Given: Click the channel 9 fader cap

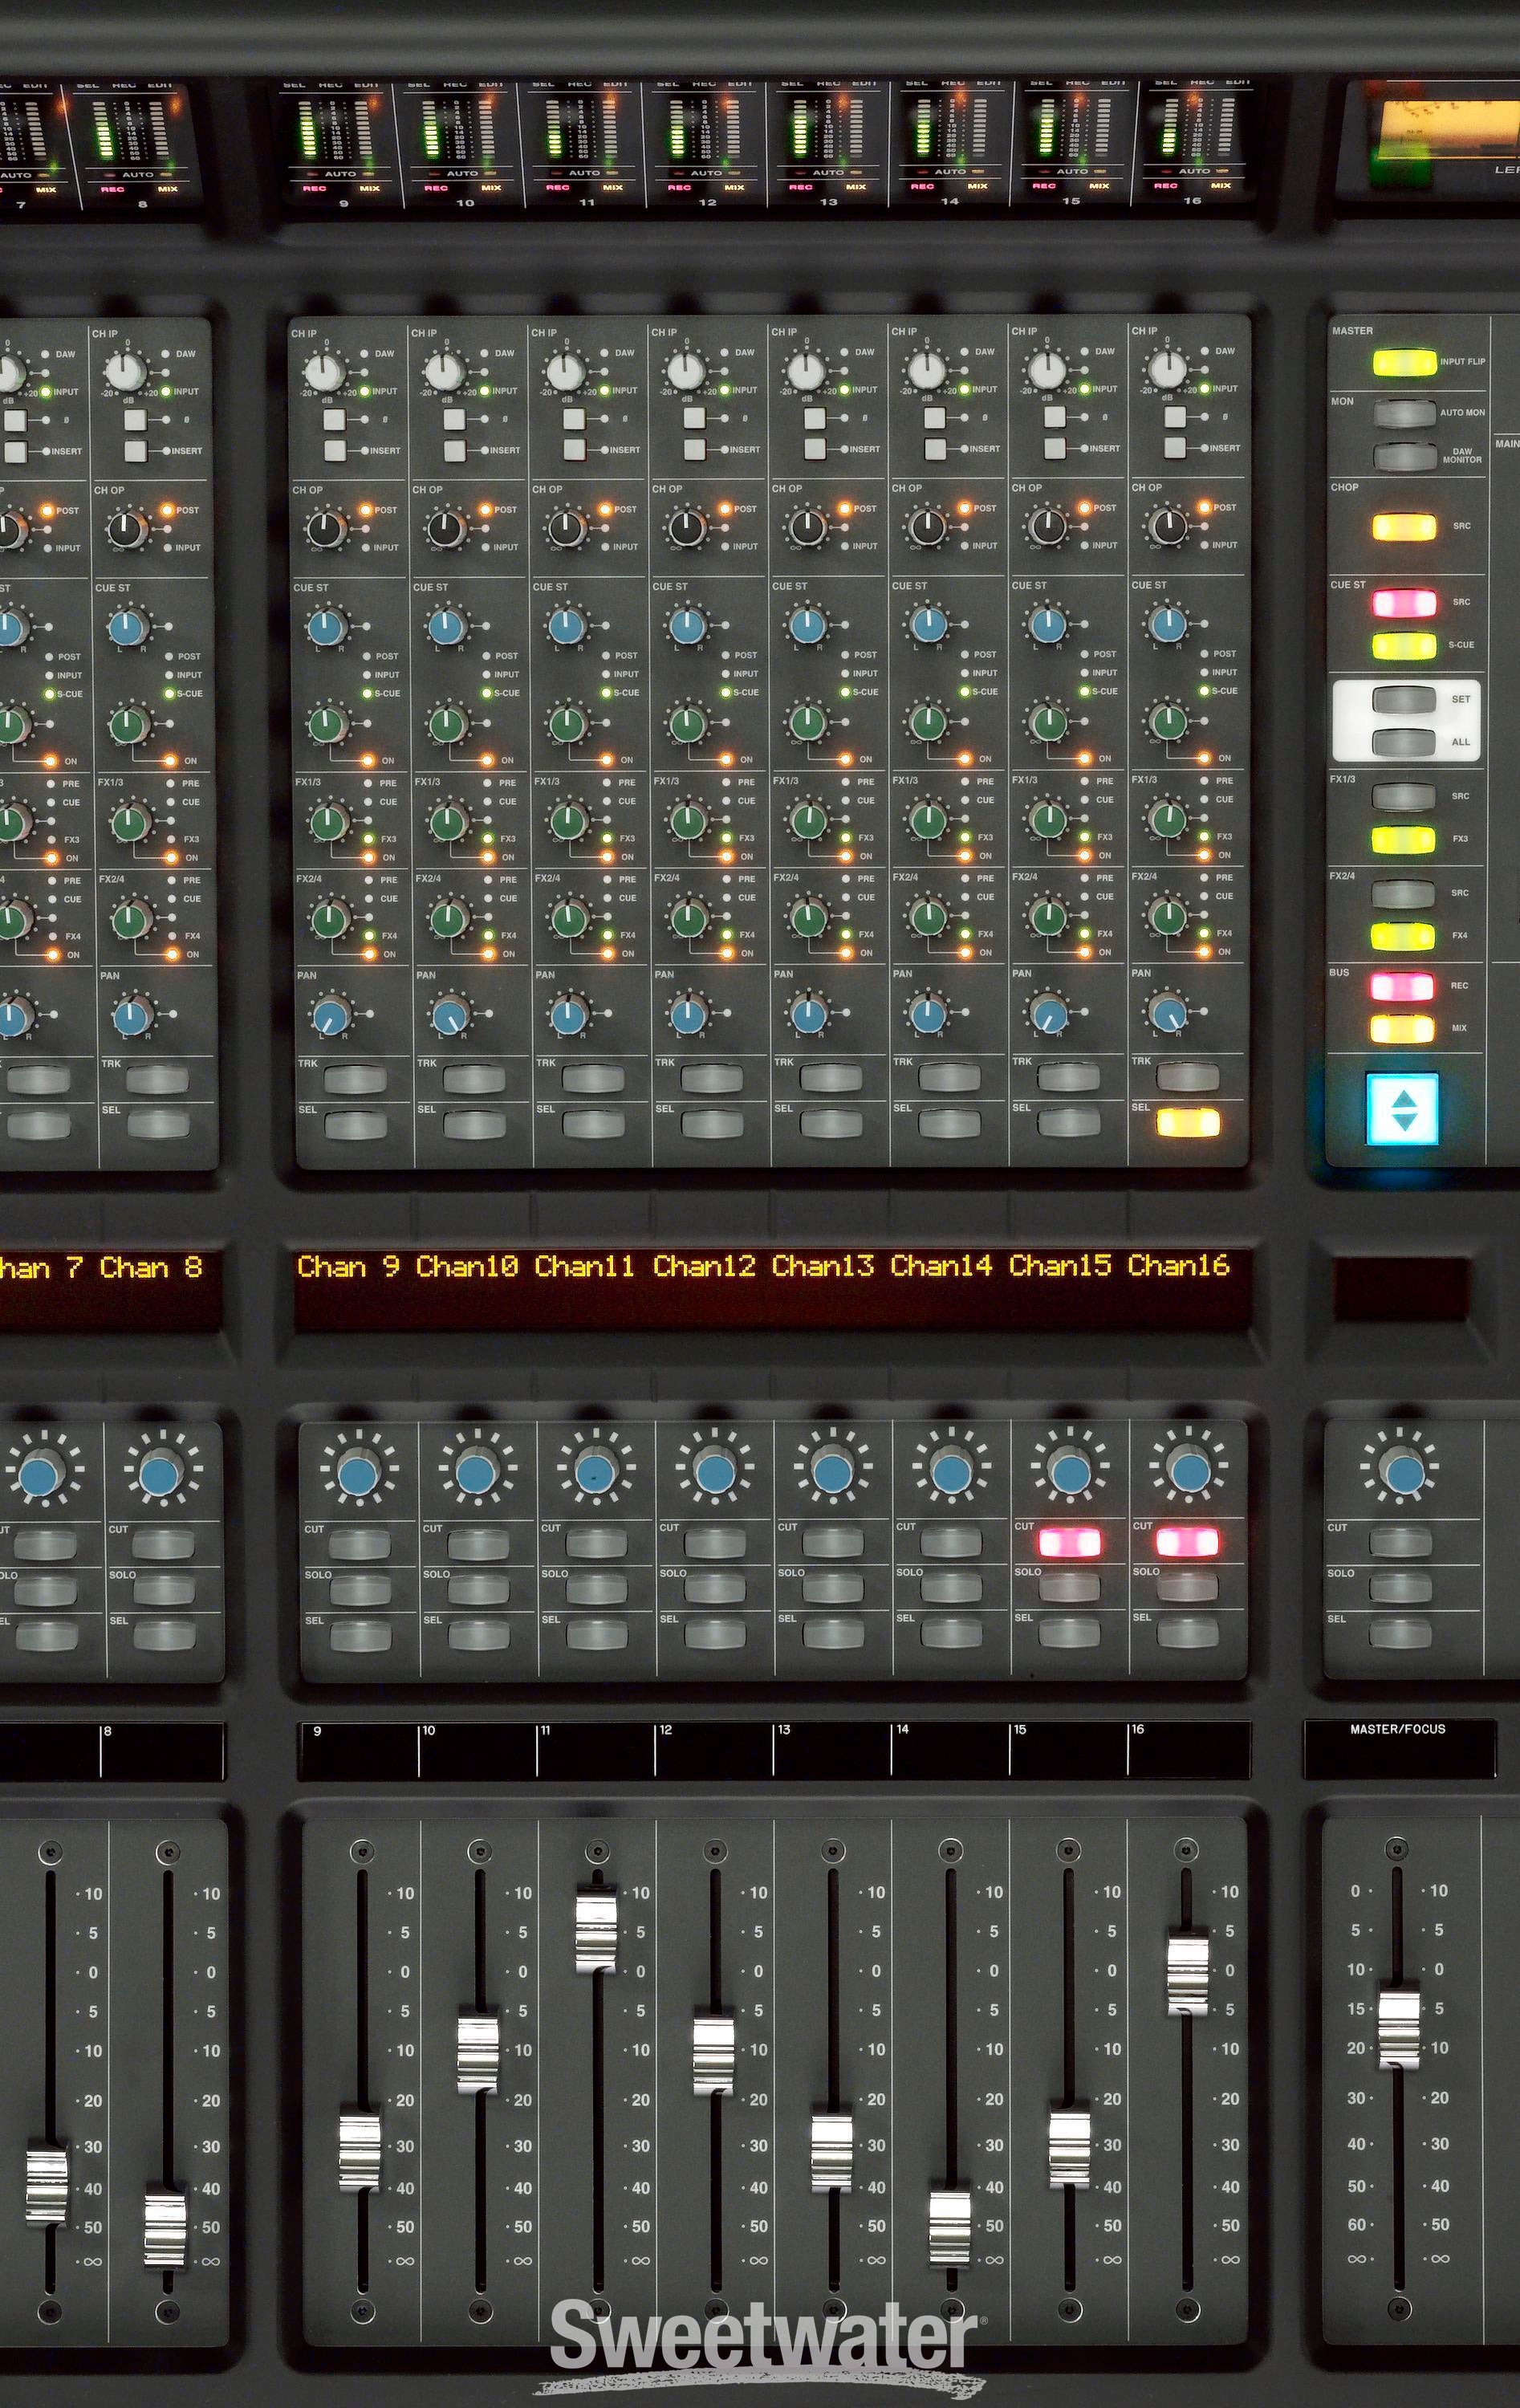Looking at the screenshot, I should [x=360, y=2148].
